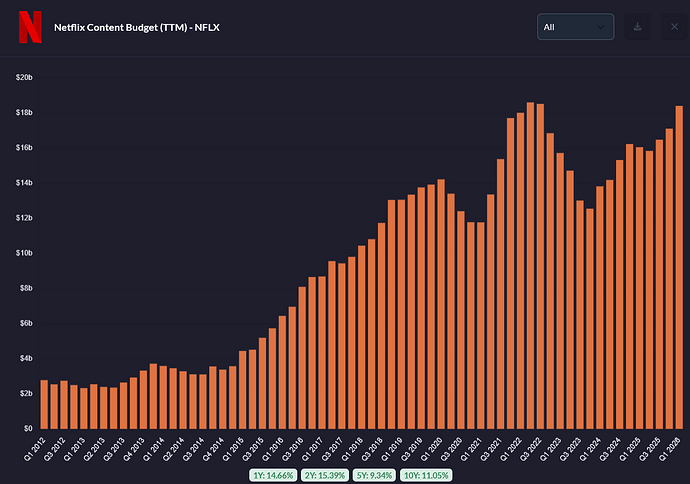Click the Q1 2024 x-axis label
Image resolution: width=690 pixels, height=484 pixels.
pyautogui.click(x=591, y=450)
